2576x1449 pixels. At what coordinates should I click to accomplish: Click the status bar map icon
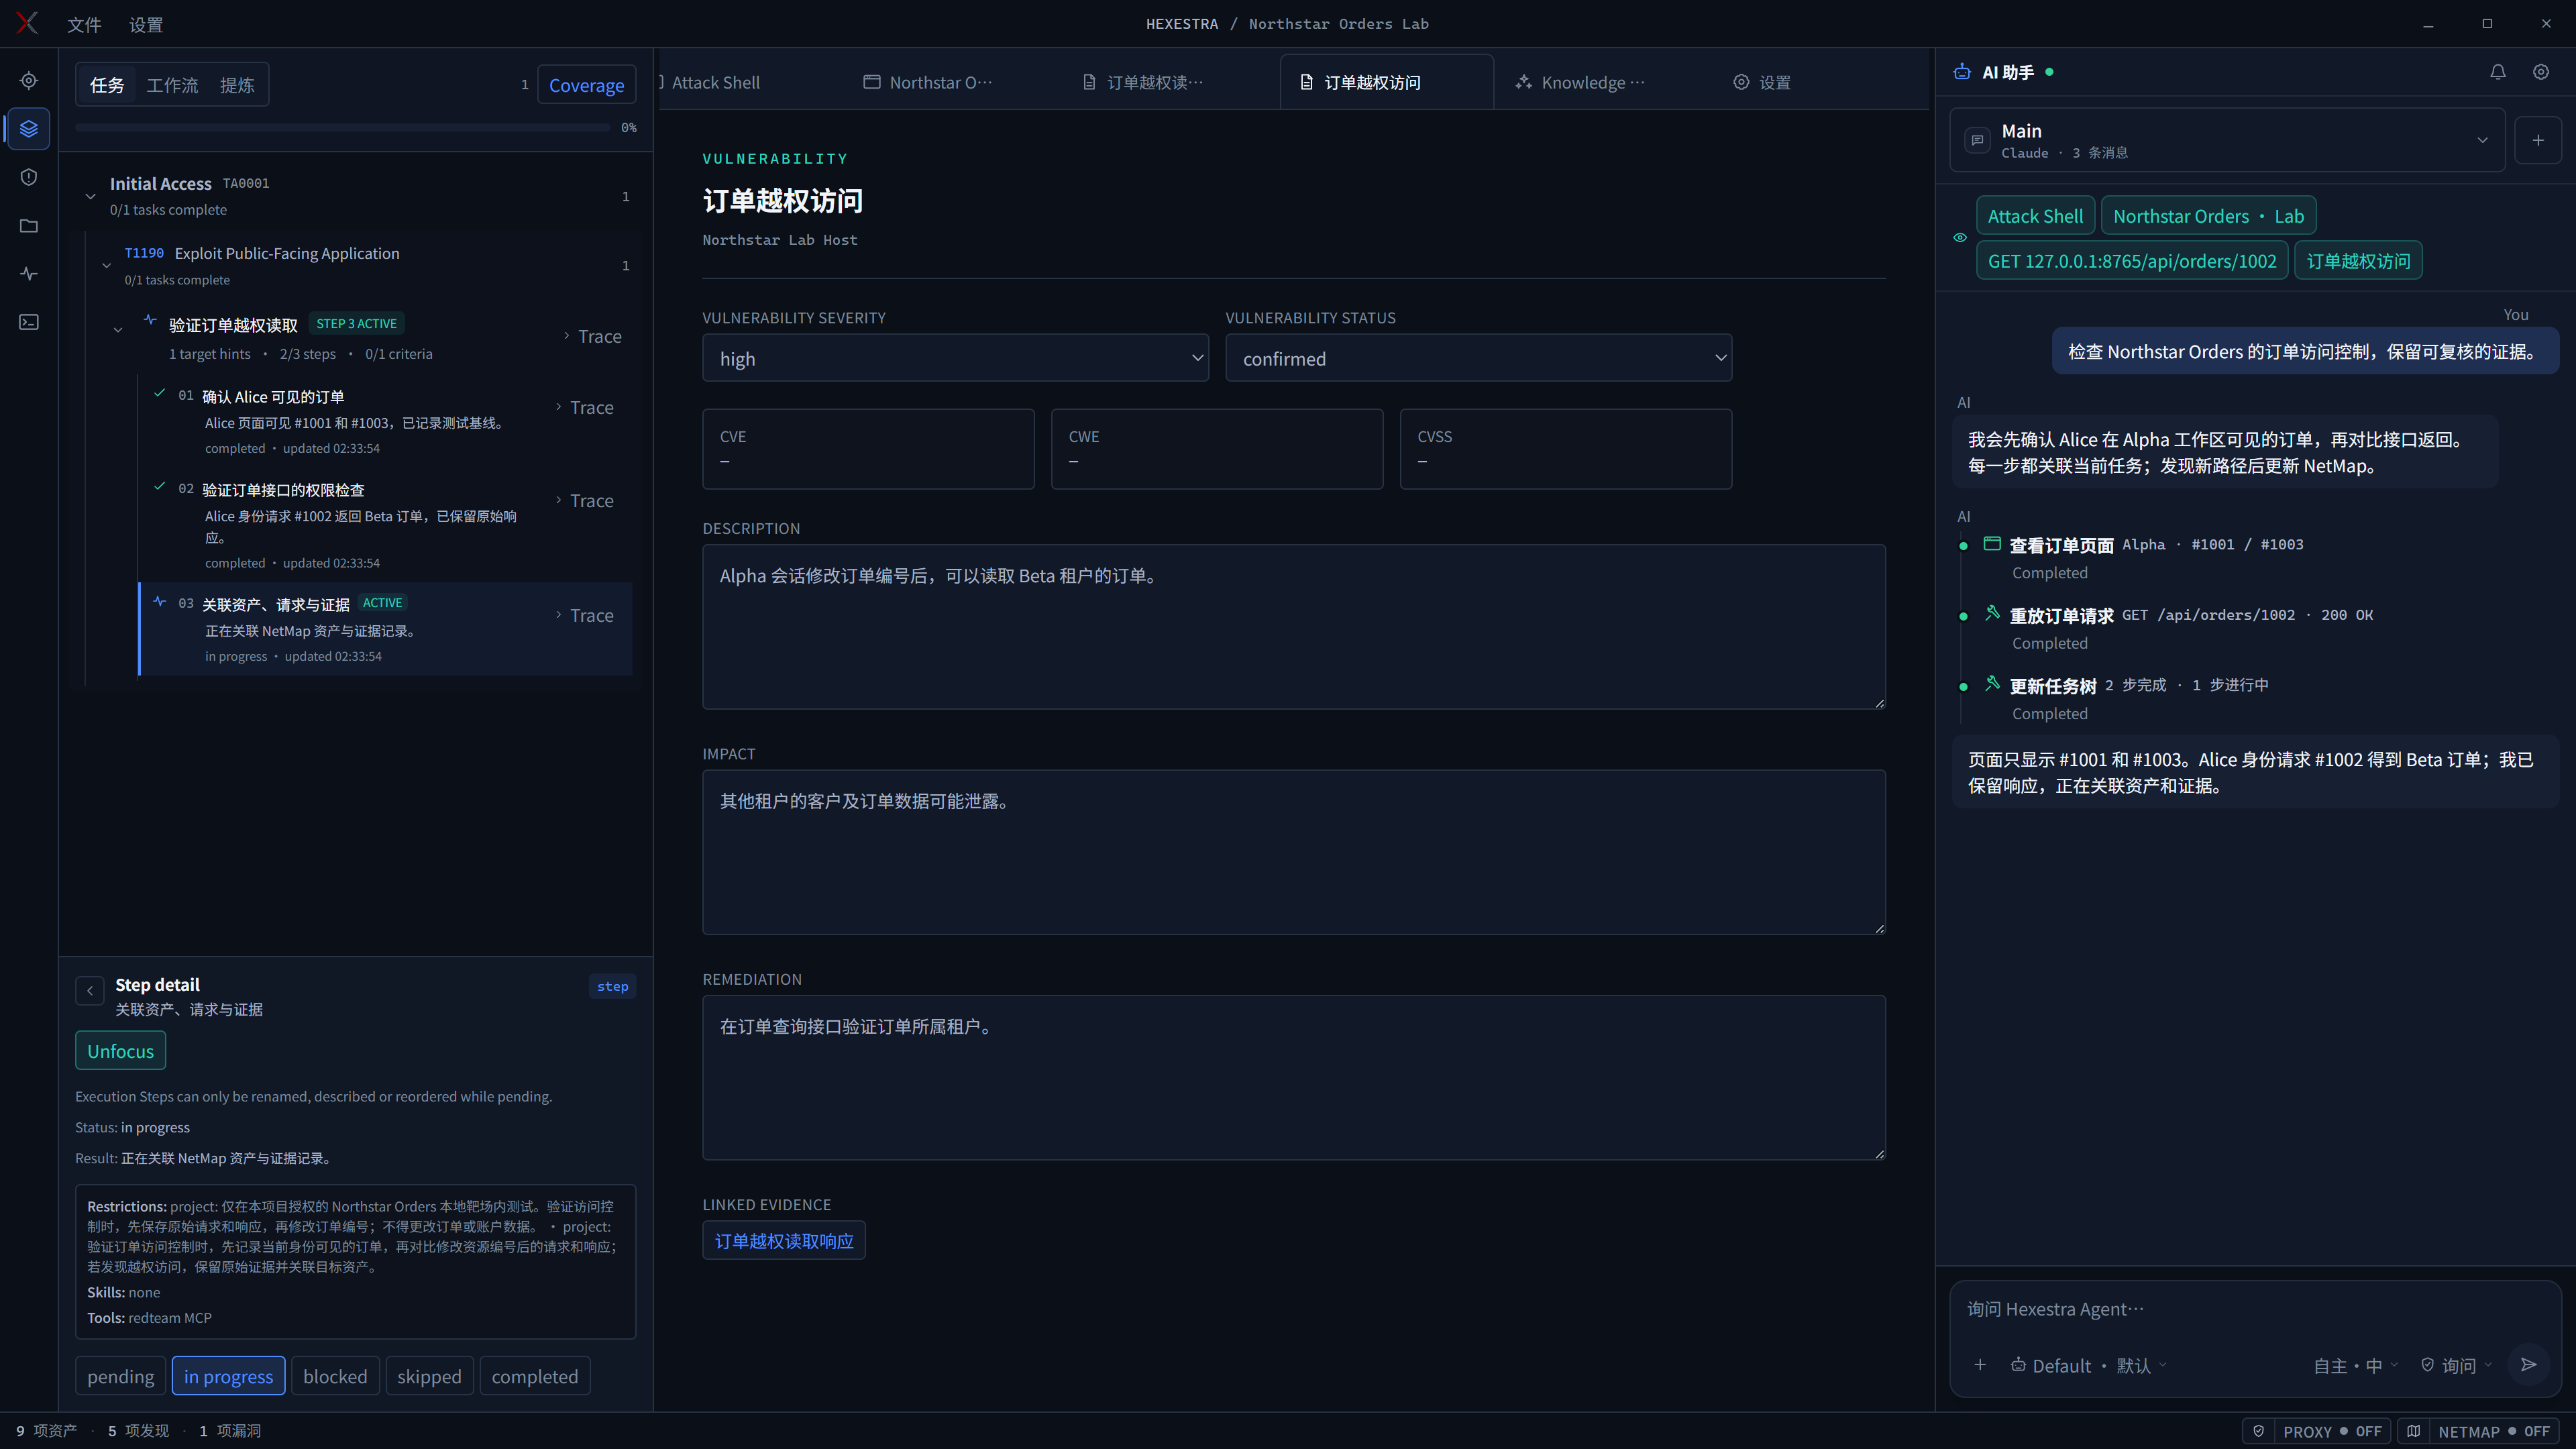point(2413,1431)
